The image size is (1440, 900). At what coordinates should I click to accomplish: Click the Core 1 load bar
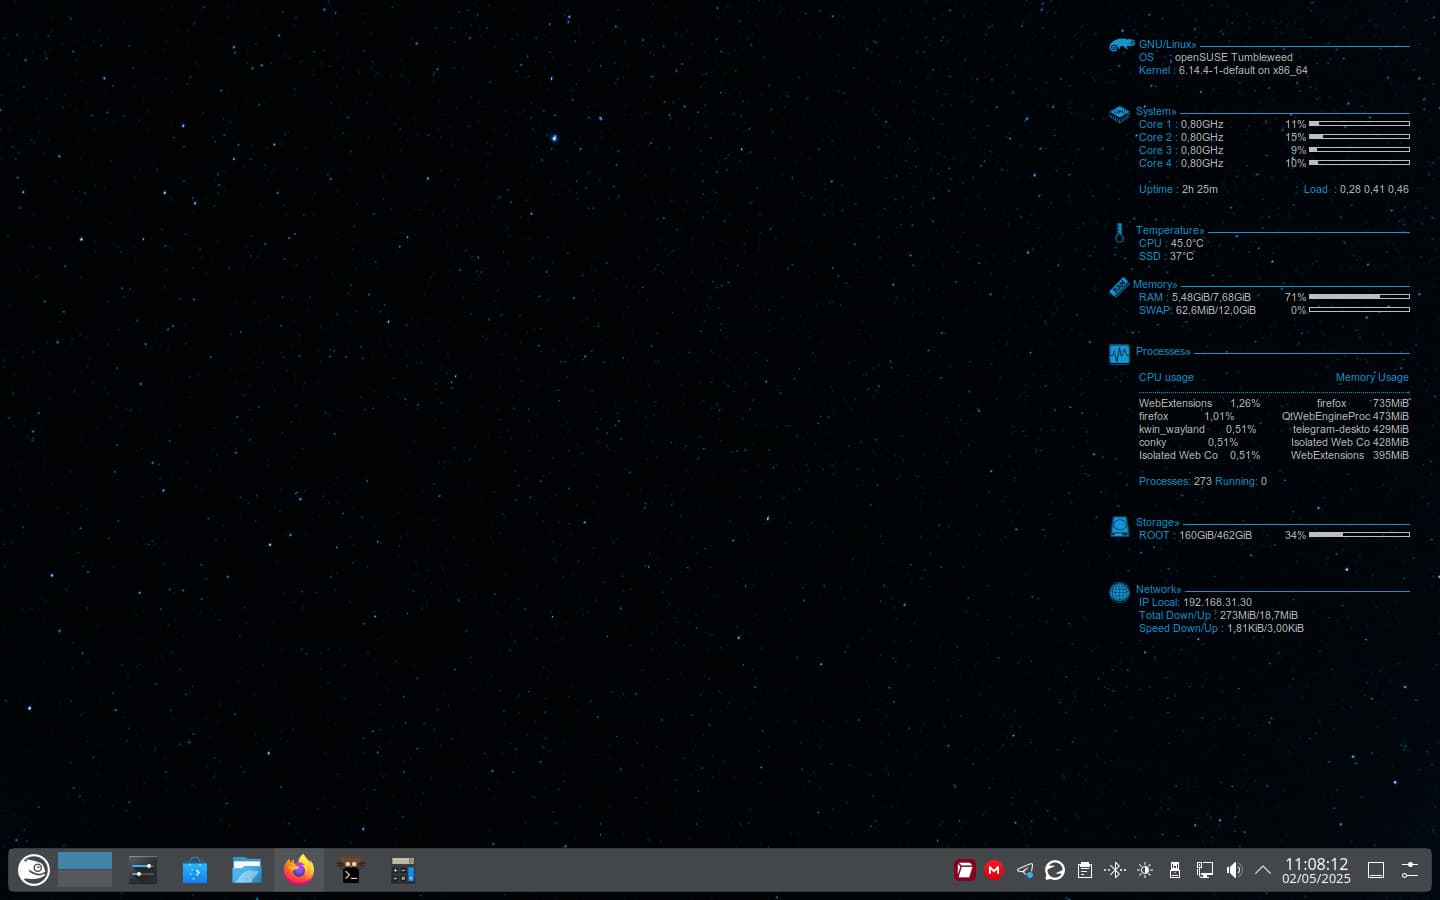tap(1359, 124)
